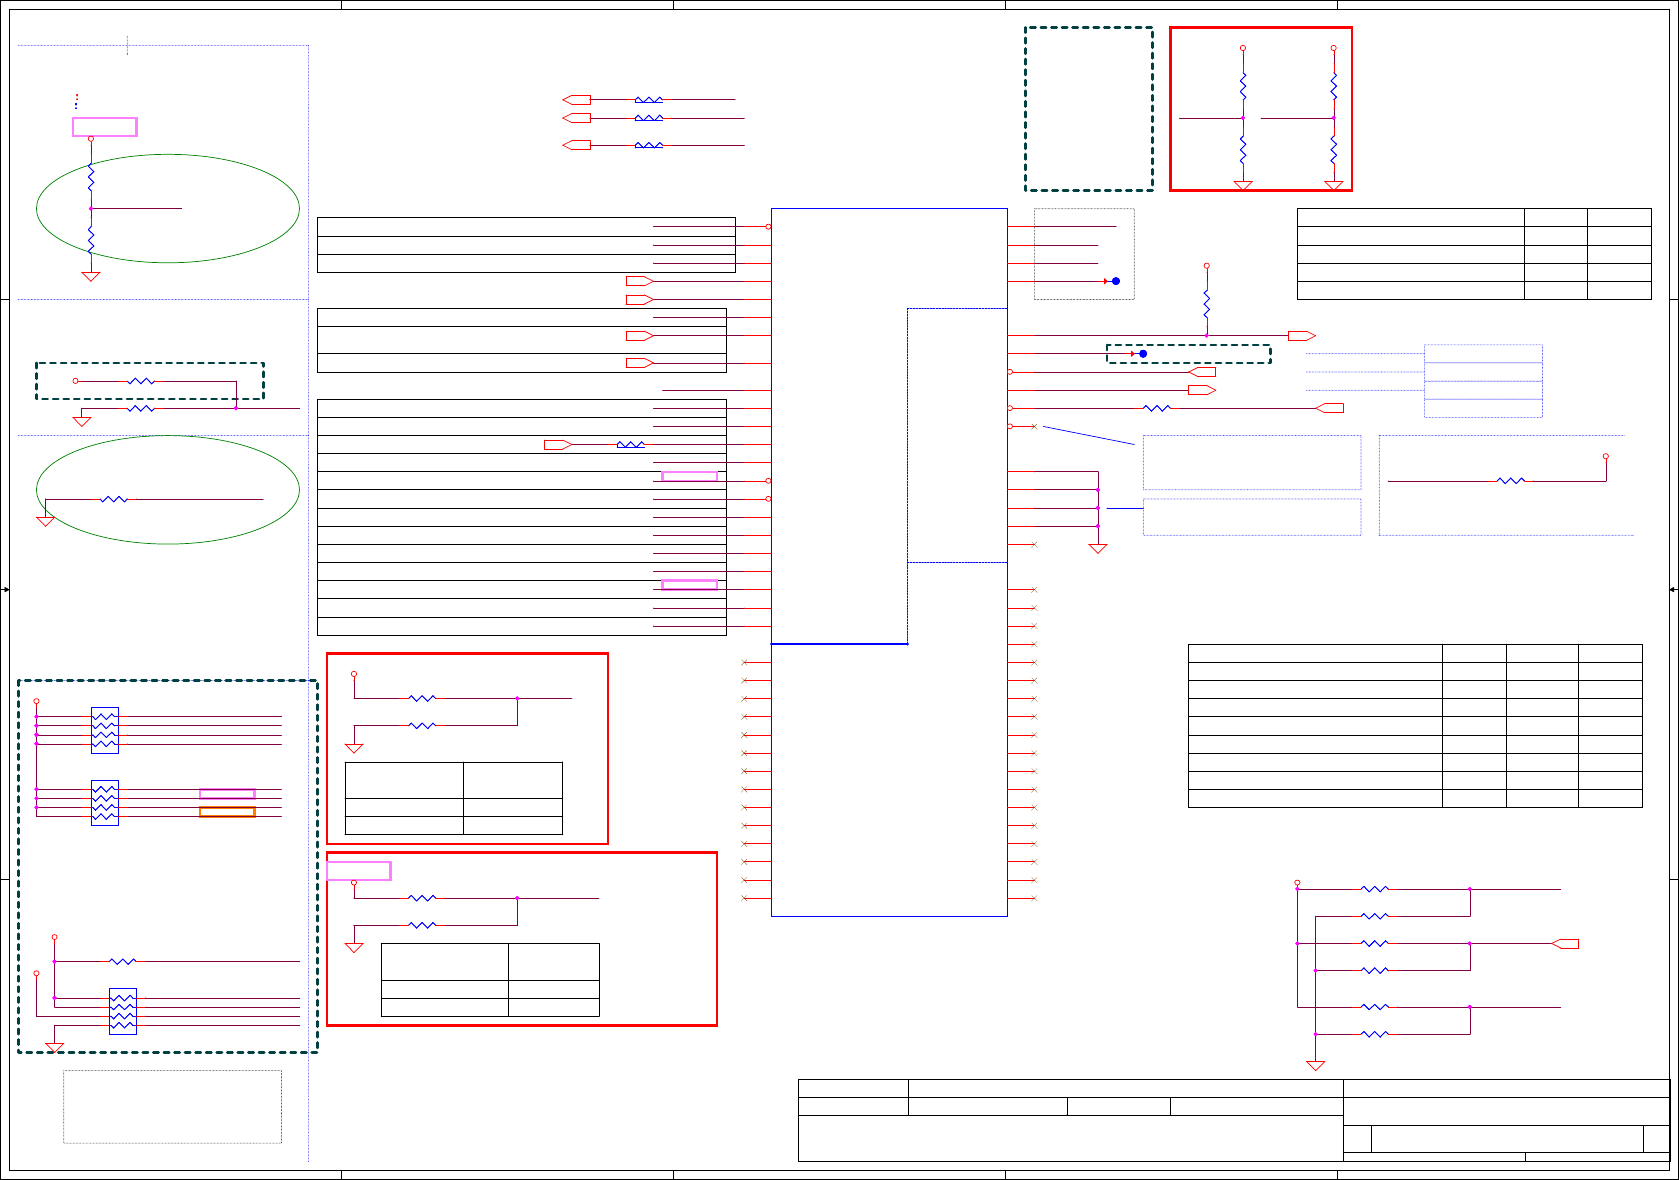This screenshot has height=1180, width=1679.
Task: Select the large blue IC body rectangle
Action: click(889, 562)
